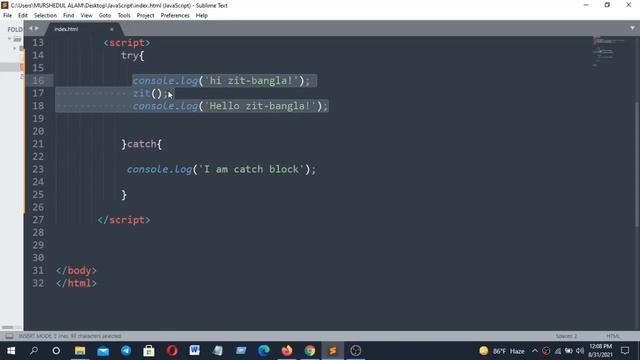Click the closing </body> tag
The width and height of the screenshot is (640, 360).
pyautogui.click(x=76, y=271)
